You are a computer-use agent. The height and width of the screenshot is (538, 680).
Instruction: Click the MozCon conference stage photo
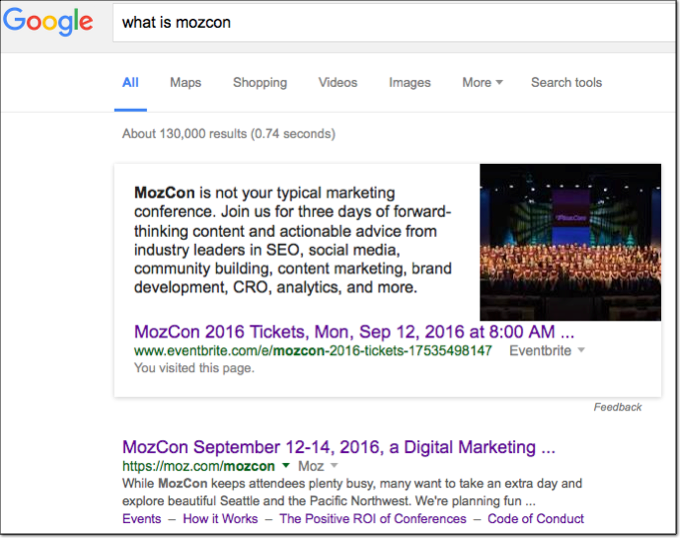click(x=570, y=242)
